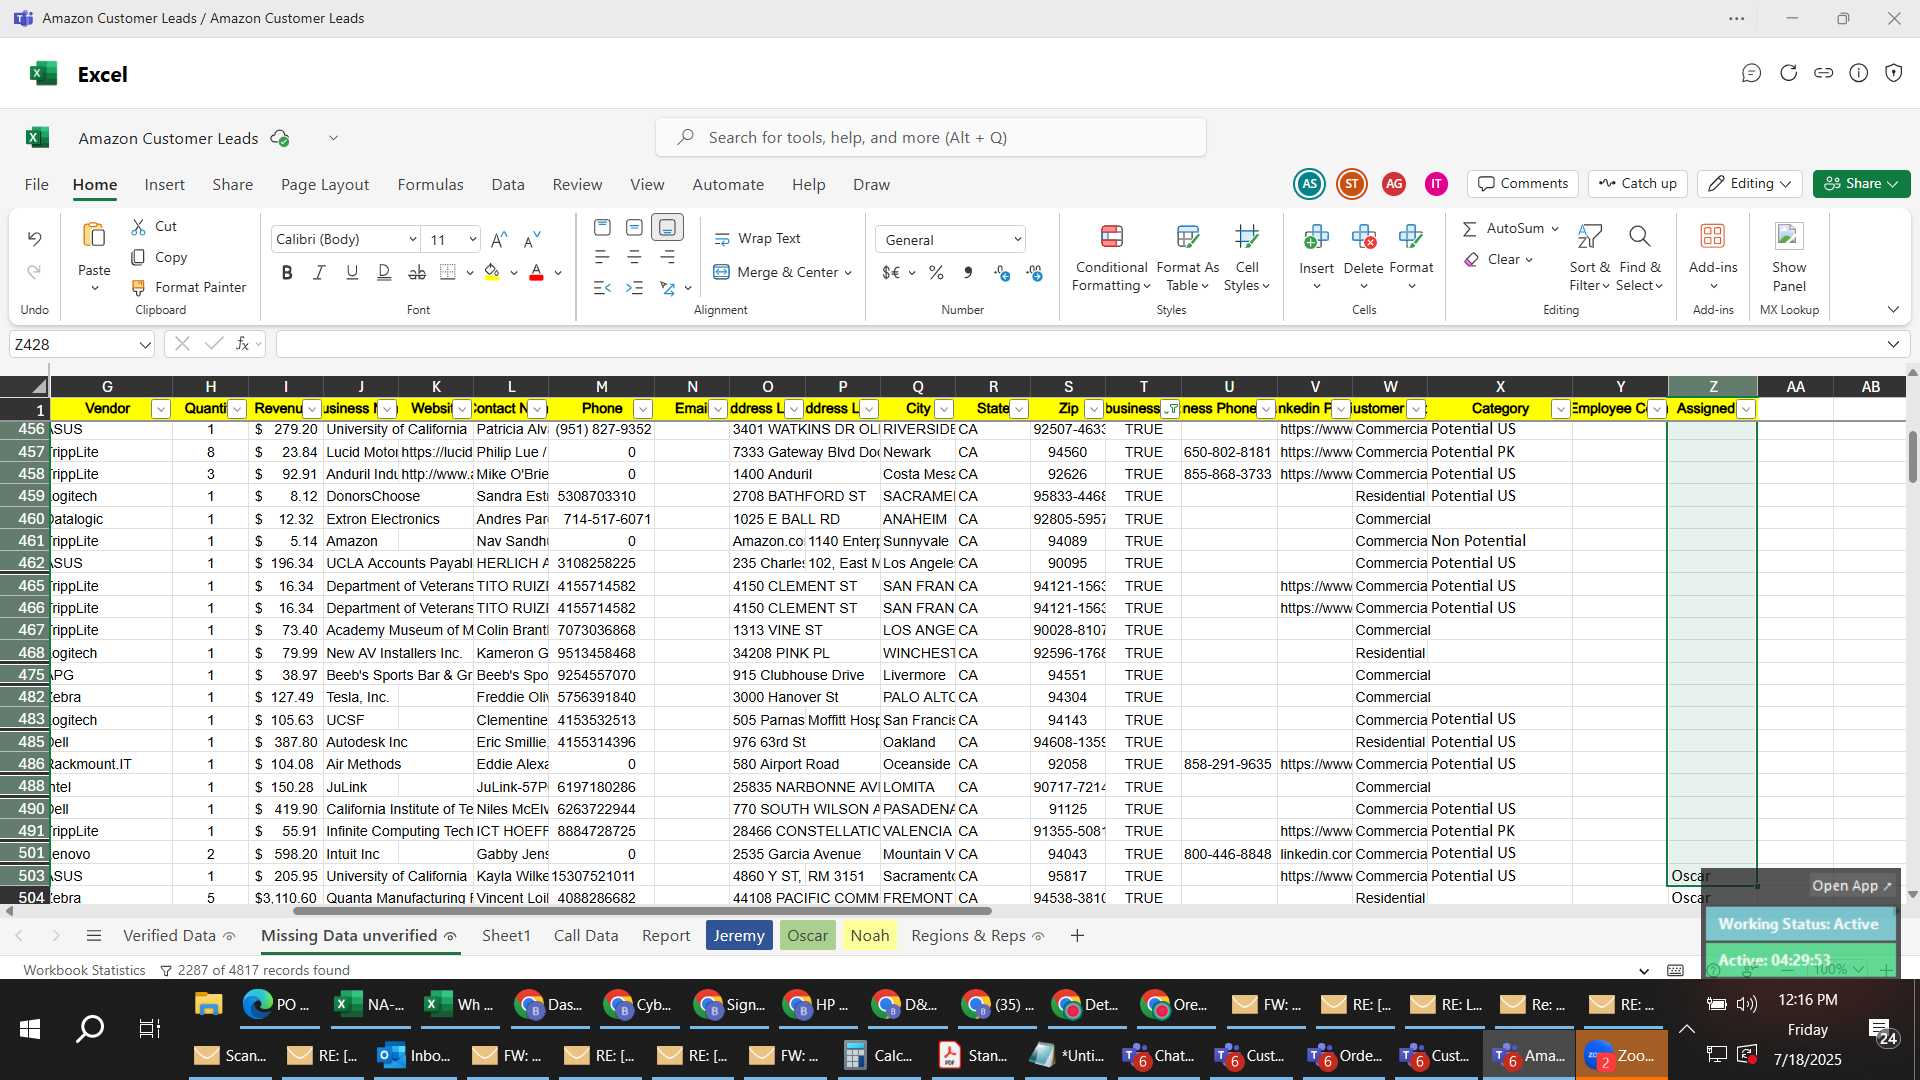The width and height of the screenshot is (1920, 1080).
Task: Open the Insert ribbon tab
Action: tap(164, 185)
